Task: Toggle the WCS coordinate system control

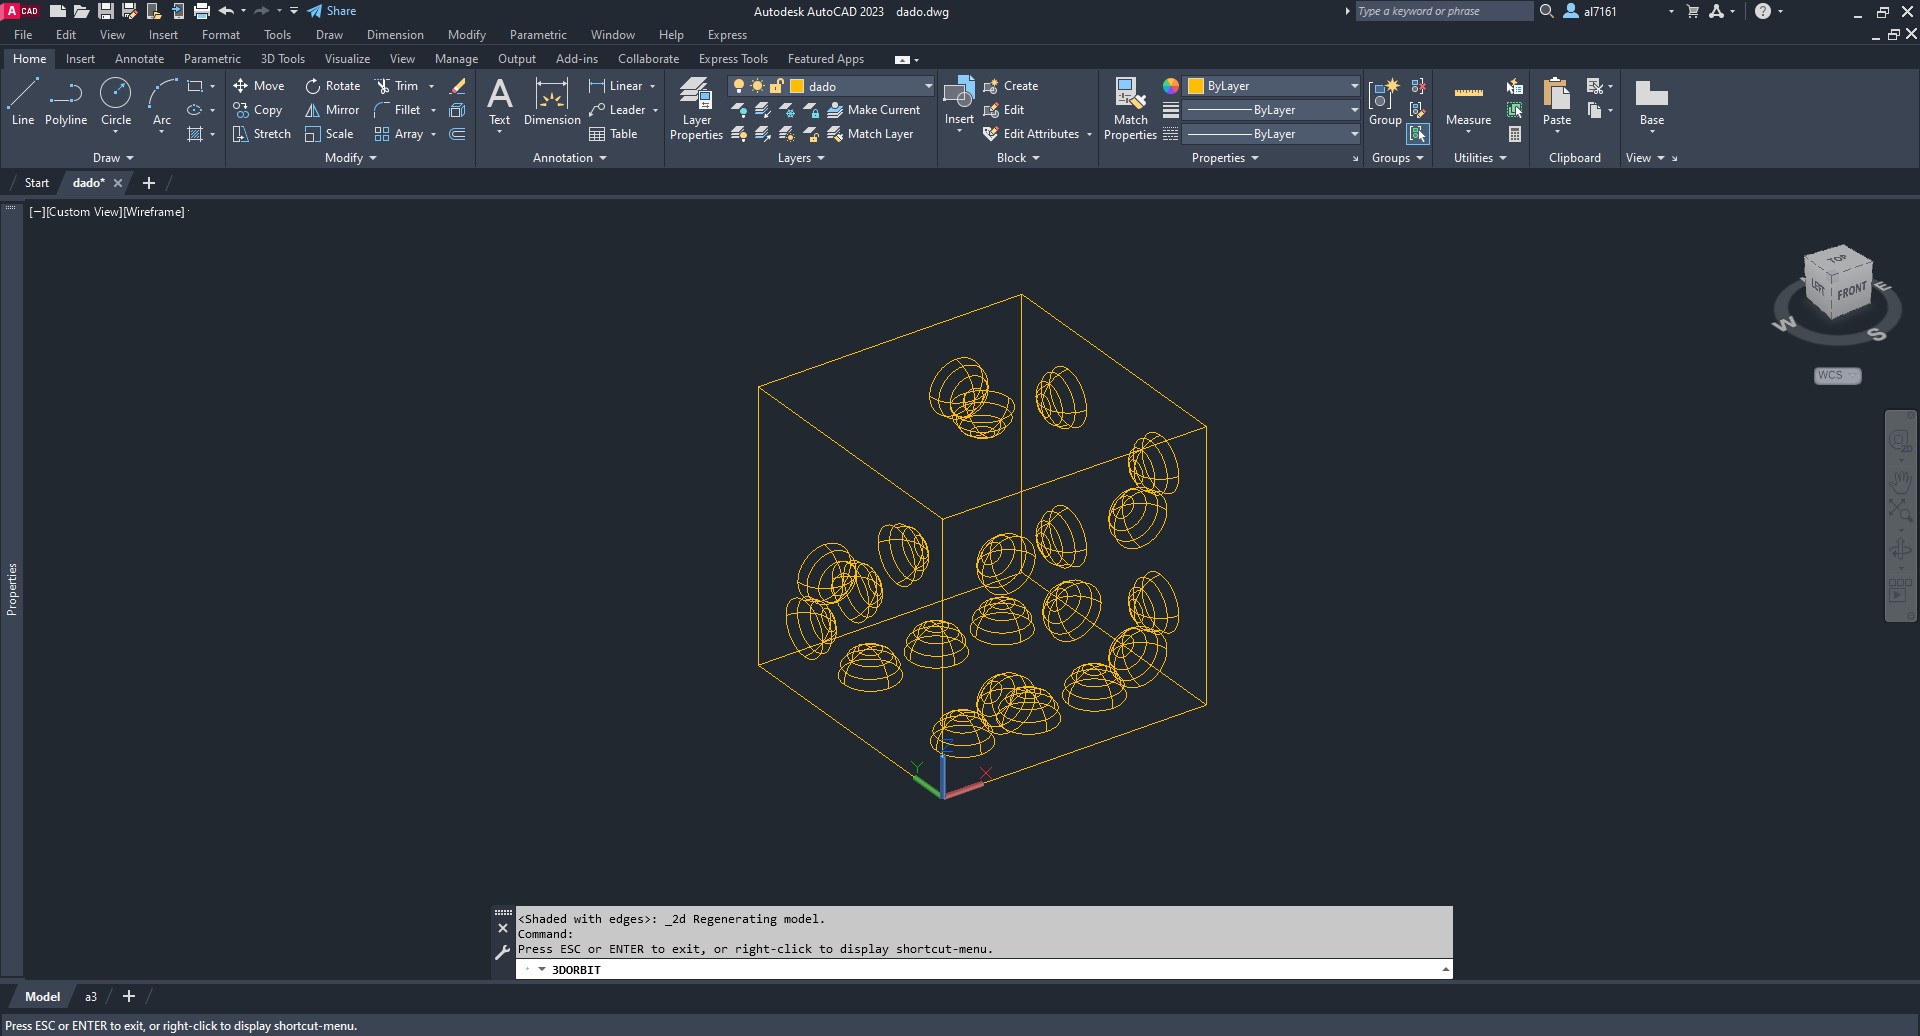Action: point(1837,376)
